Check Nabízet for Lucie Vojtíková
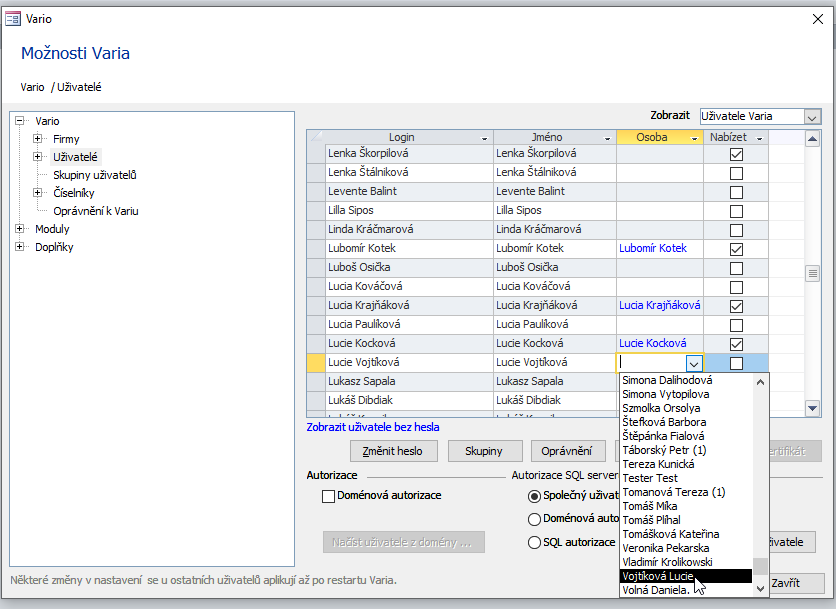Screen dimensions: 836x609 click(736, 364)
